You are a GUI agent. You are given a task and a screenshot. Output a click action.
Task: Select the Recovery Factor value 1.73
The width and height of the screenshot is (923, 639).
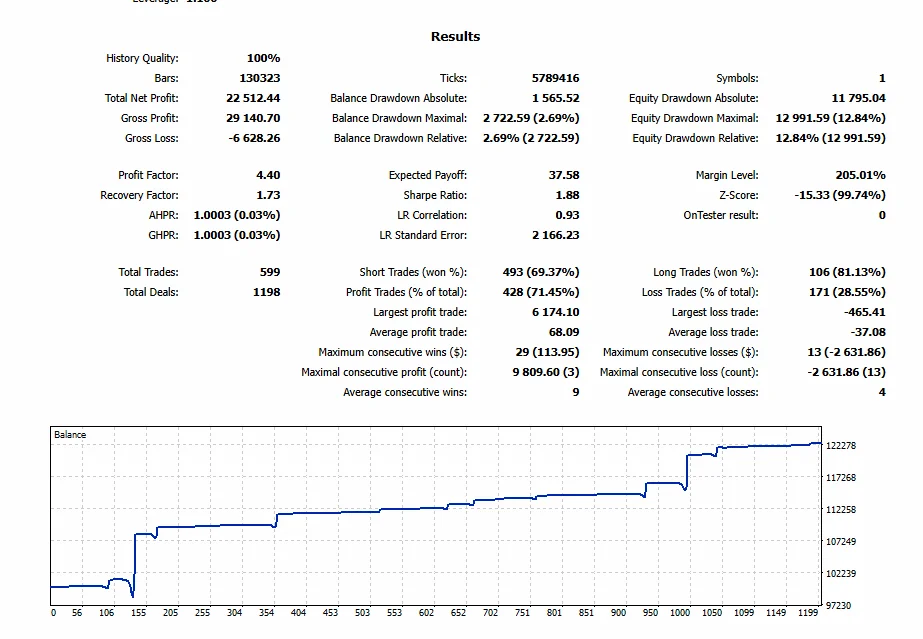coord(268,195)
